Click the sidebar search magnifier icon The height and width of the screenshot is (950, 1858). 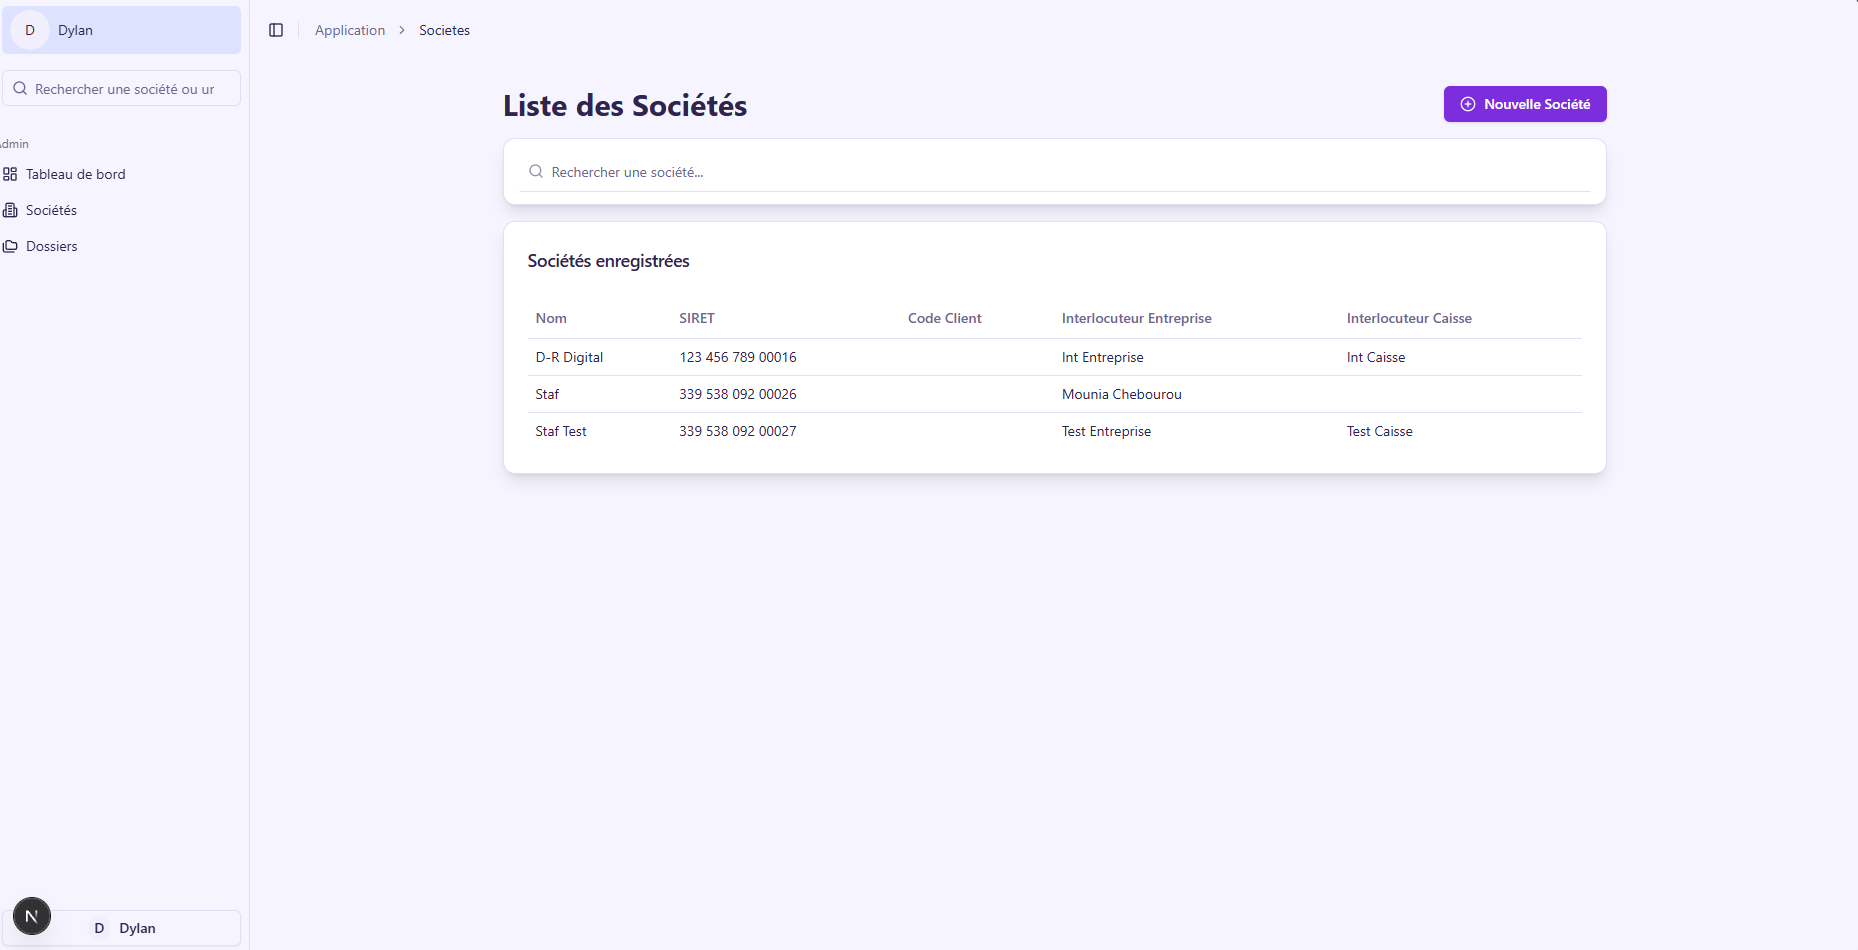click(x=20, y=89)
